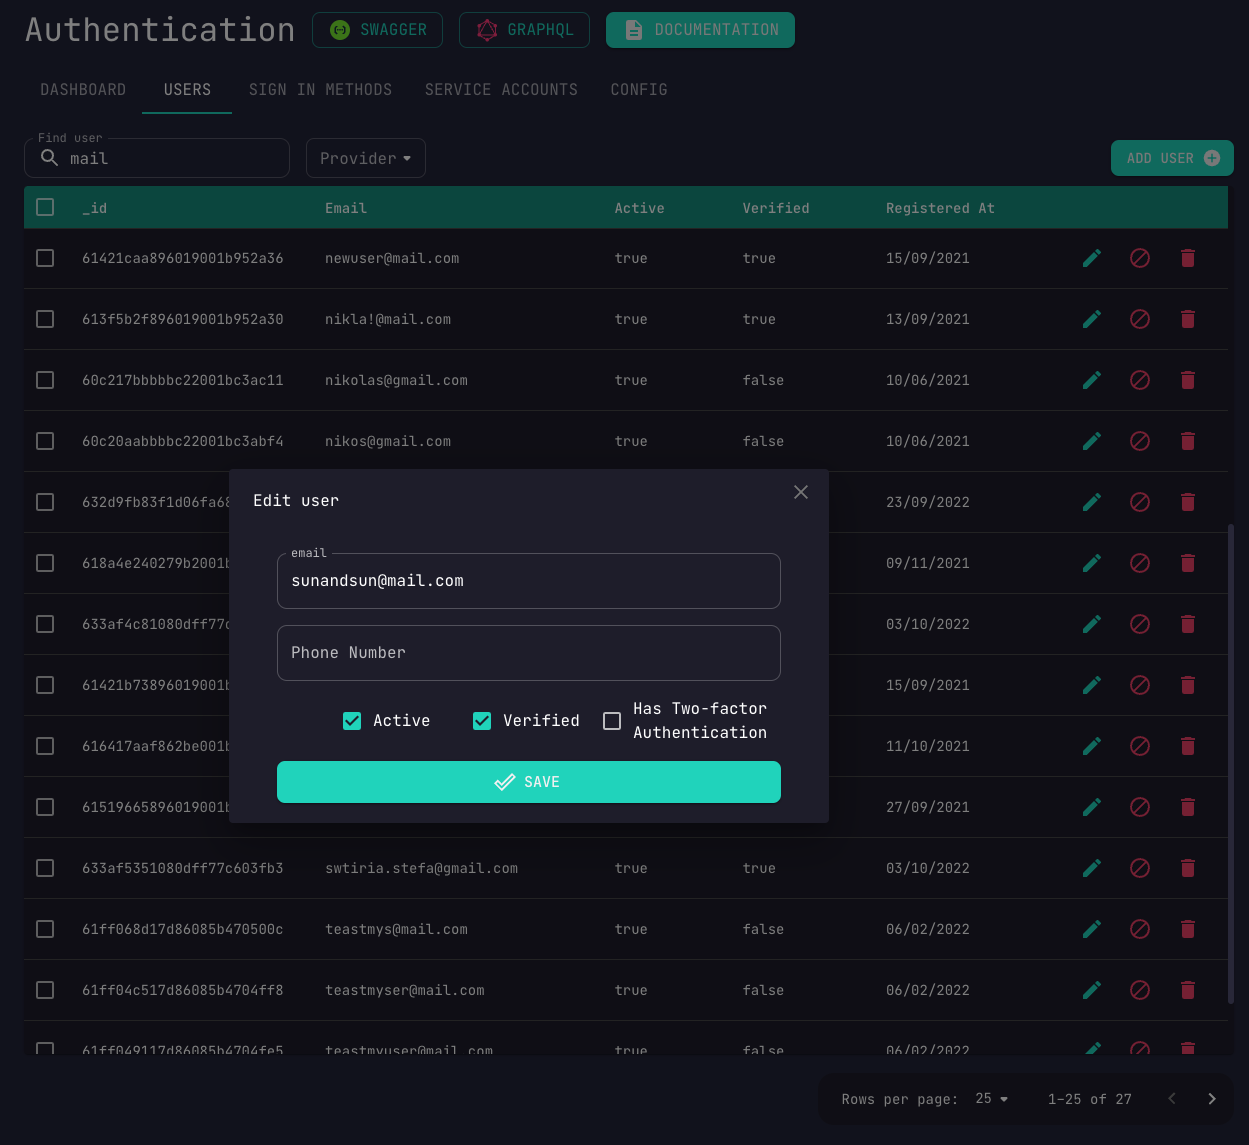Go to the previous page arrow
This screenshot has width=1249, height=1145.
(1172, 1099)
